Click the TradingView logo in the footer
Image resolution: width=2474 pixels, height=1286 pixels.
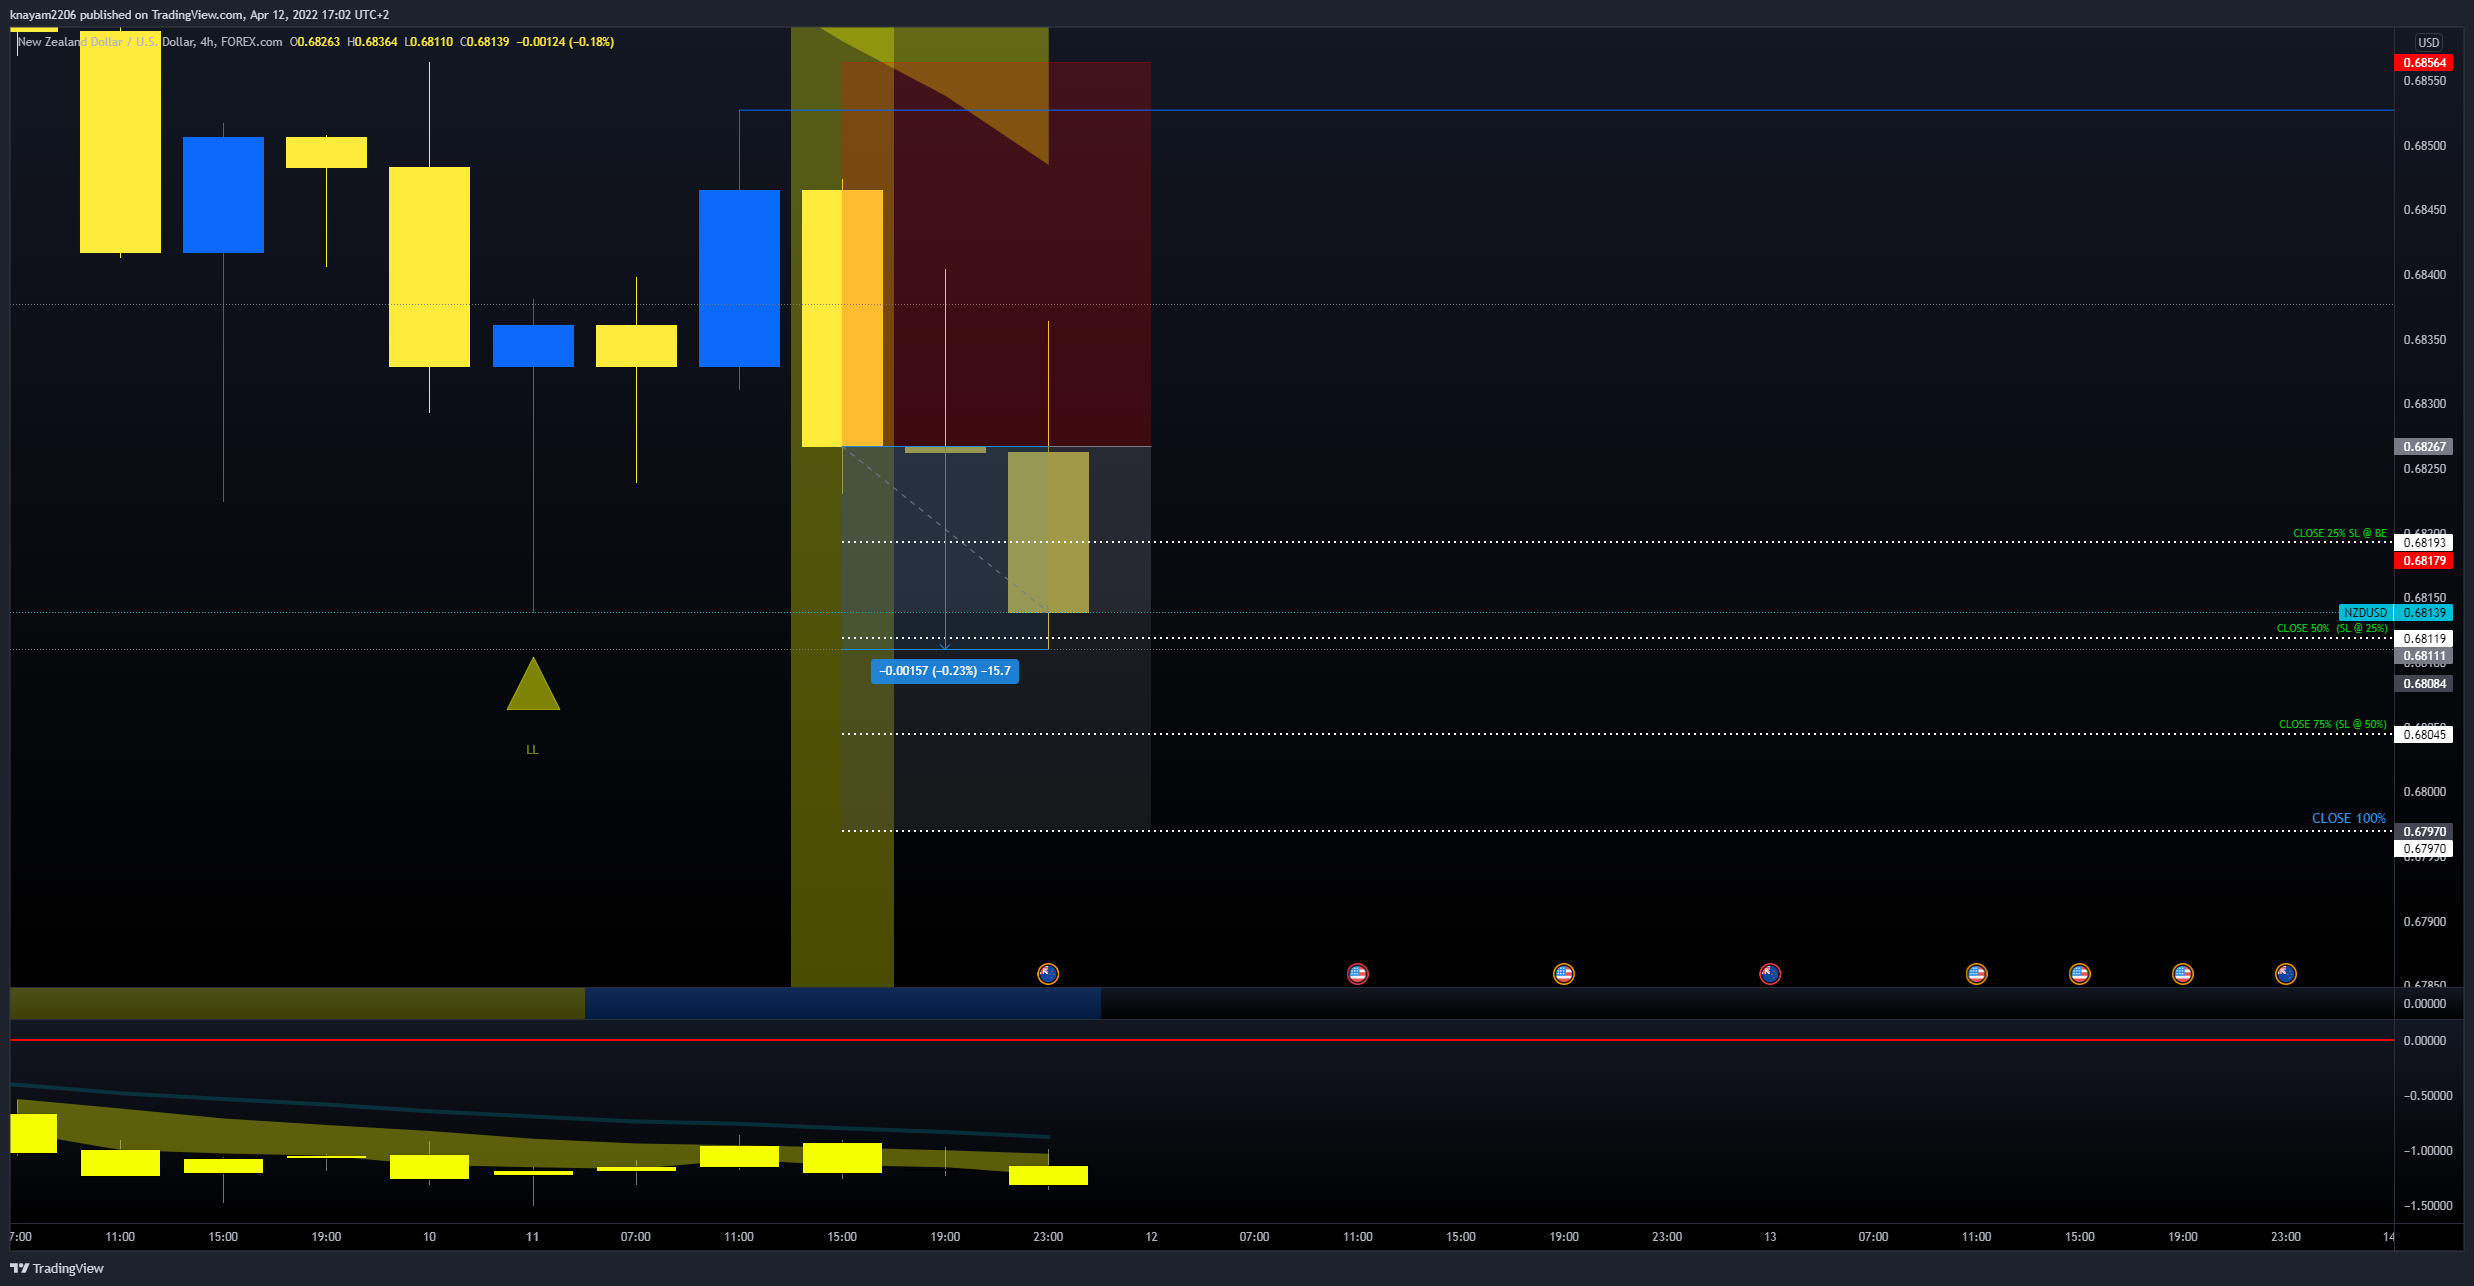(x=57, y=1268)
